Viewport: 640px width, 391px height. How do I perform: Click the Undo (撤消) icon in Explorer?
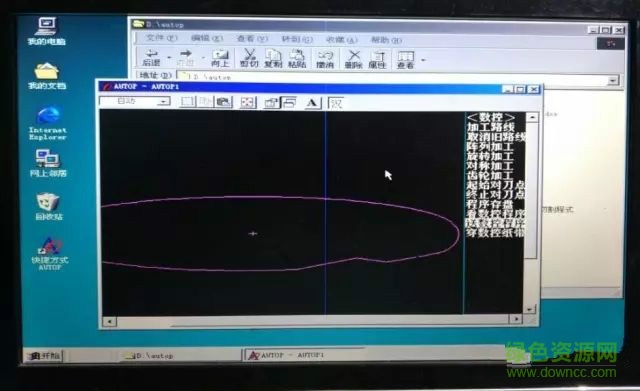point(325,58)
